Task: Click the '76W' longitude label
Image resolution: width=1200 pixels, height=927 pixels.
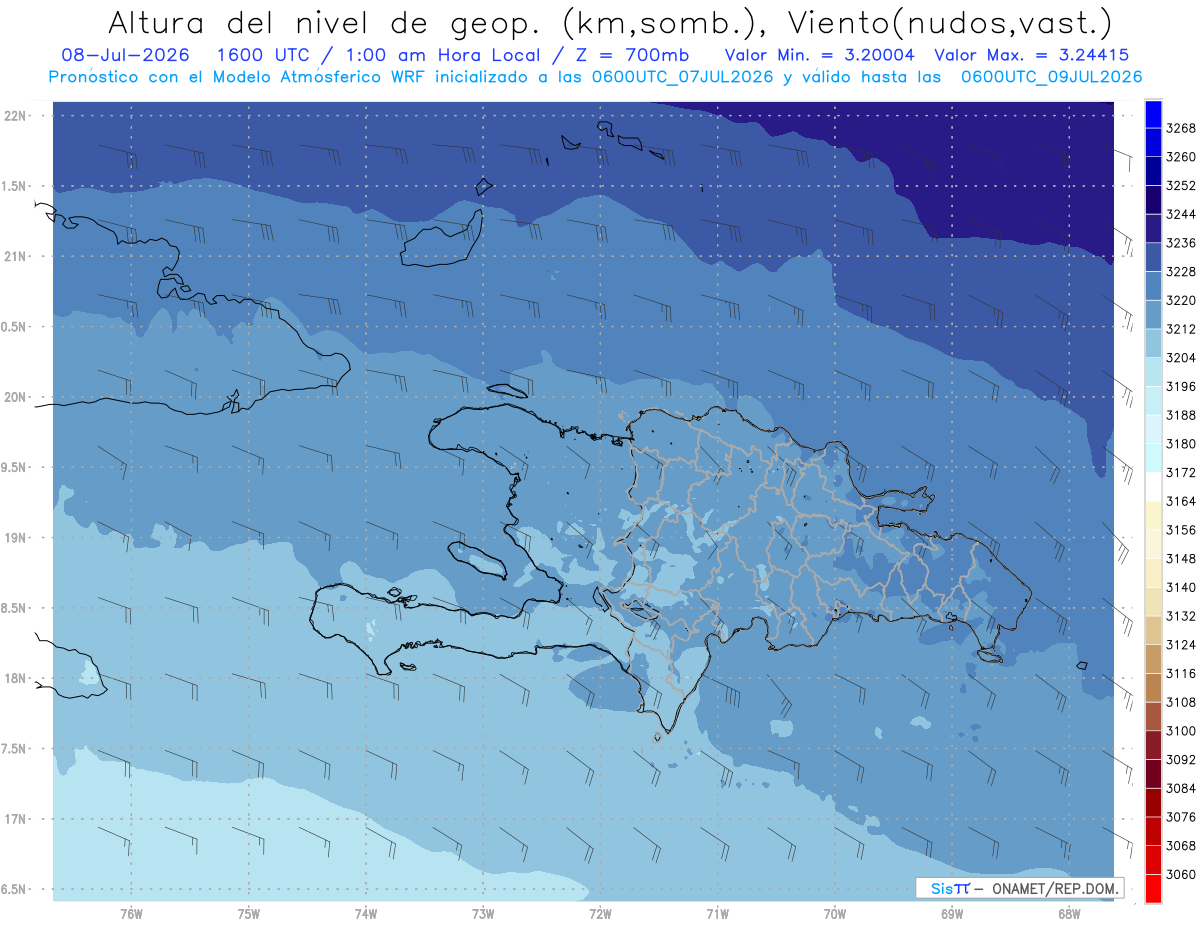Action: click(131, 914)
